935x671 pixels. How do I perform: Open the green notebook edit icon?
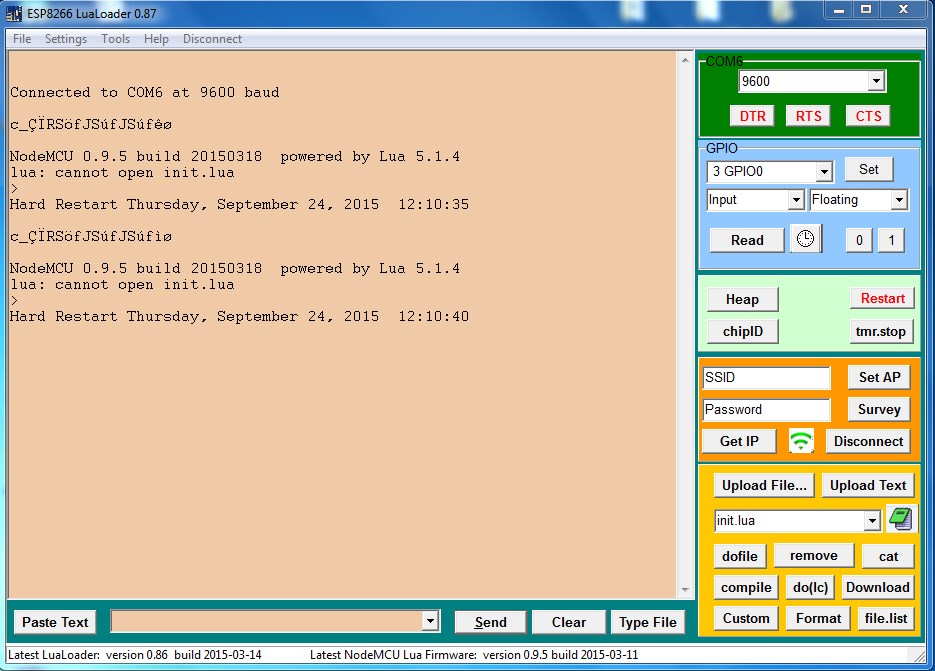coord(900,519)
